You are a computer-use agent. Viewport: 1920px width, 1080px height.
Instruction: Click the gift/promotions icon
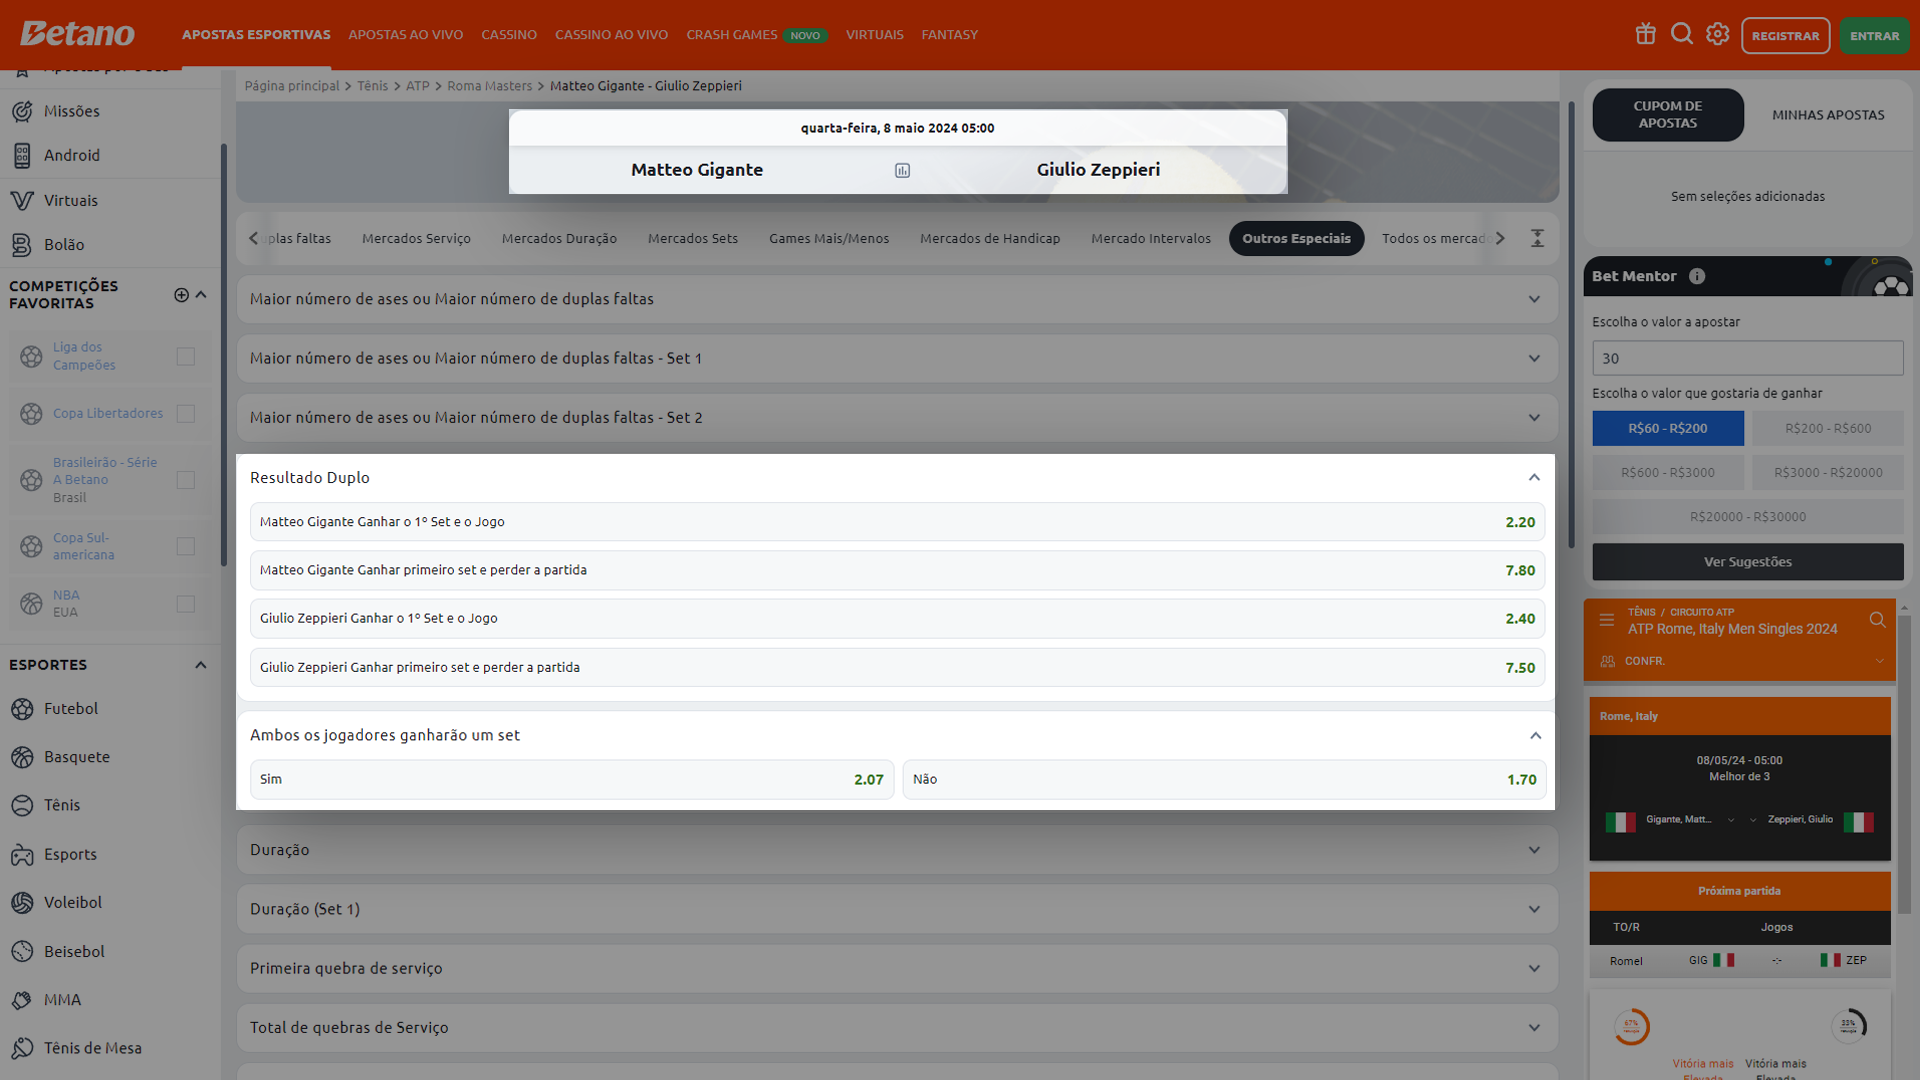1646,34
